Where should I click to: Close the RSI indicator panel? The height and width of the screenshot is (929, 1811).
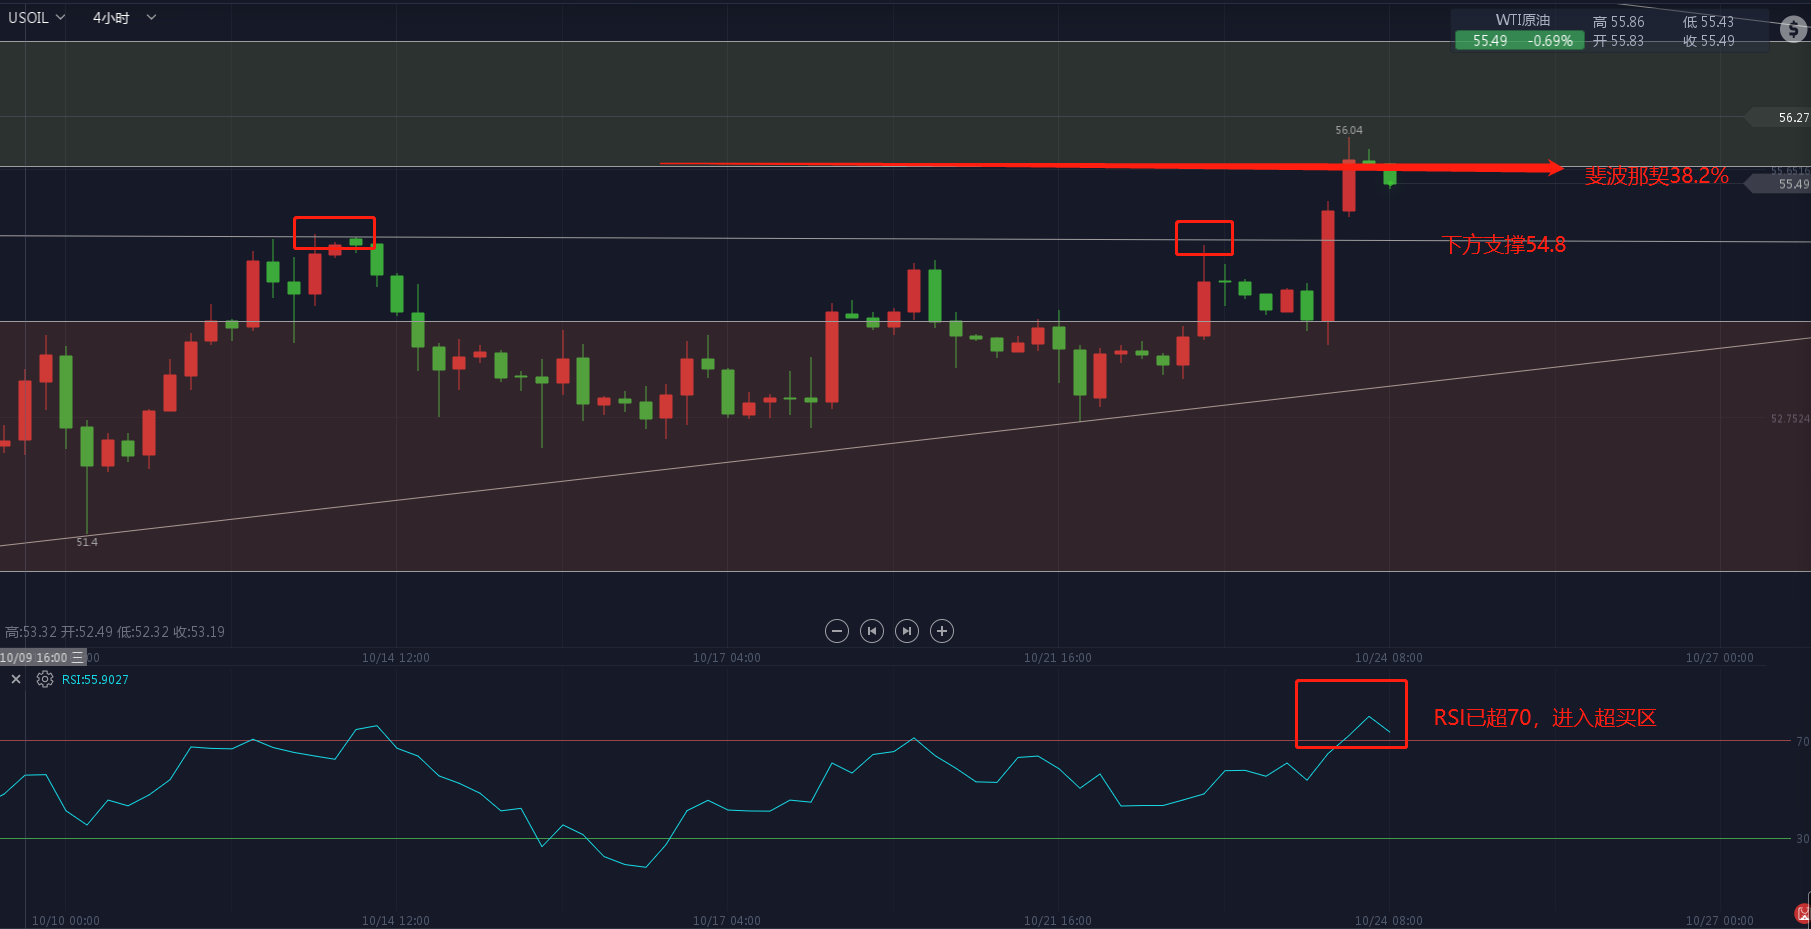pos(16,679)
